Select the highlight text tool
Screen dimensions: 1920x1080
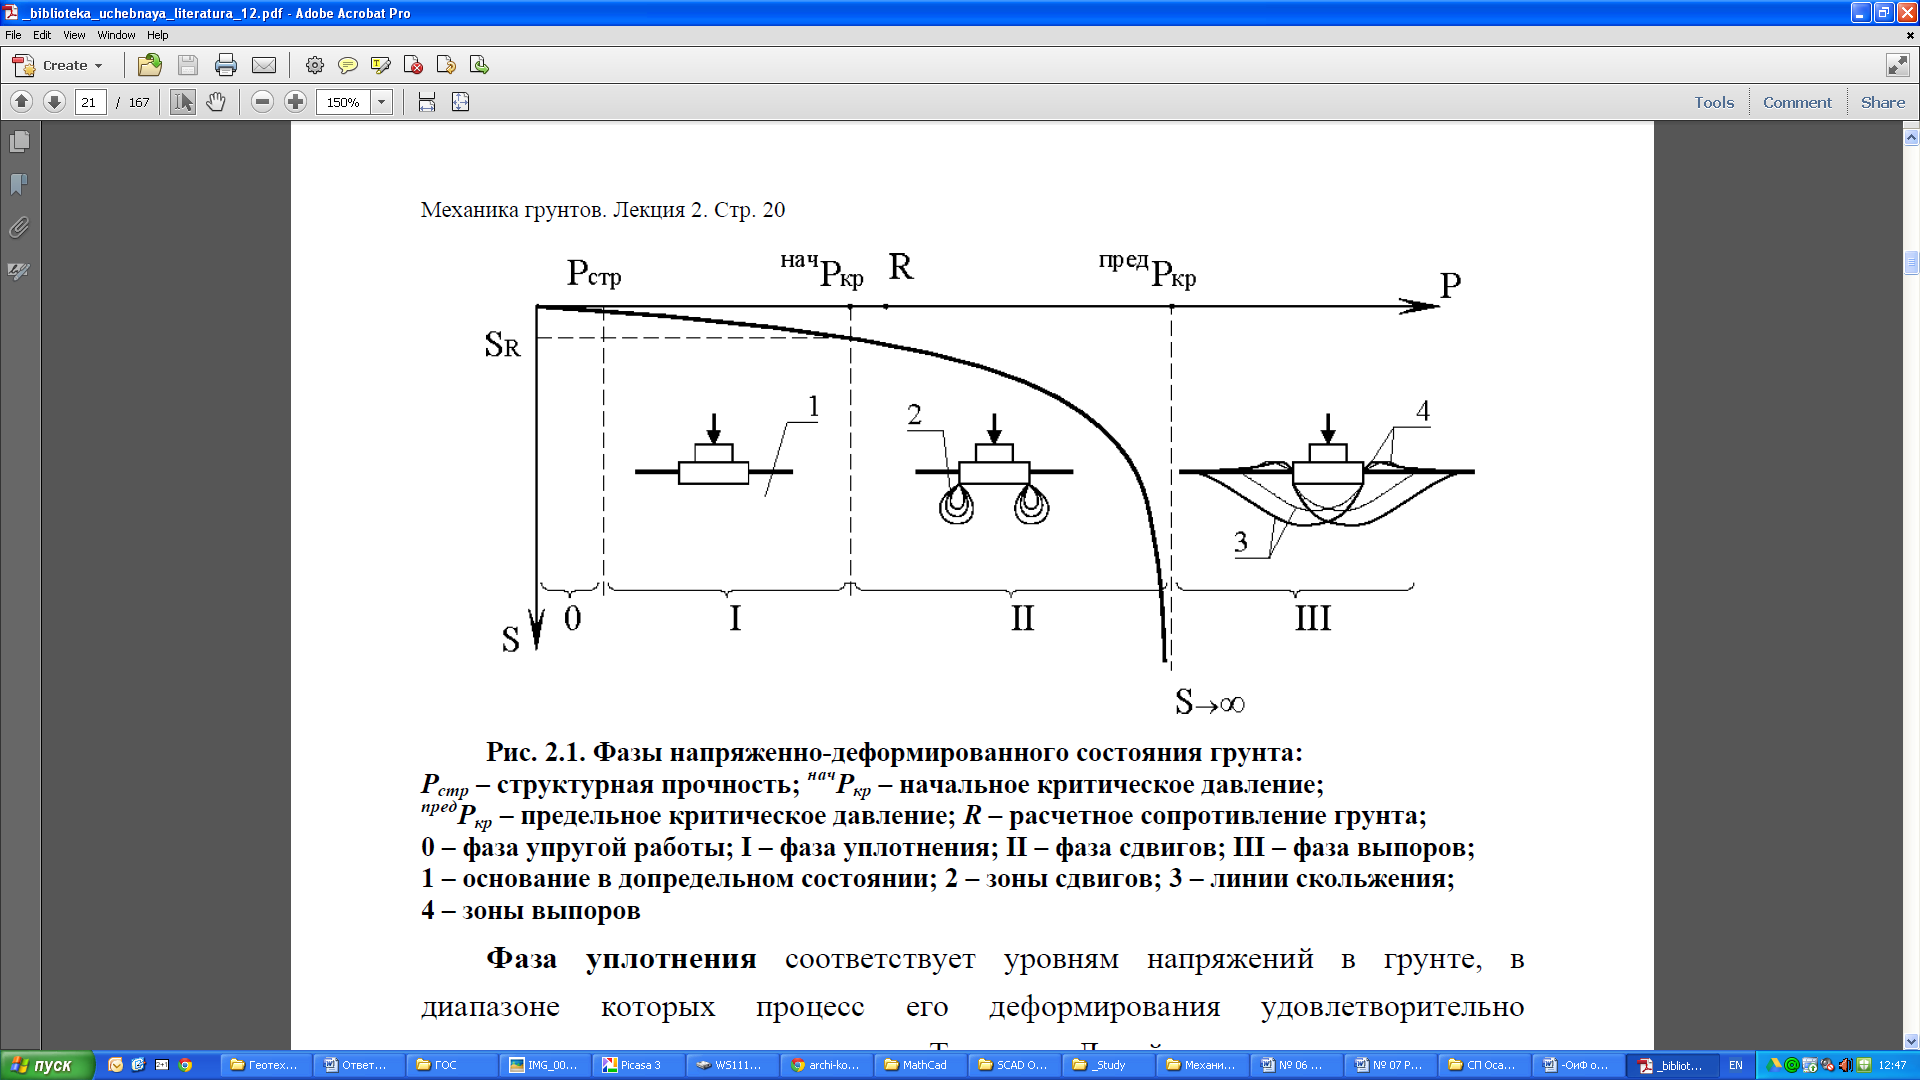coord(380,65)
